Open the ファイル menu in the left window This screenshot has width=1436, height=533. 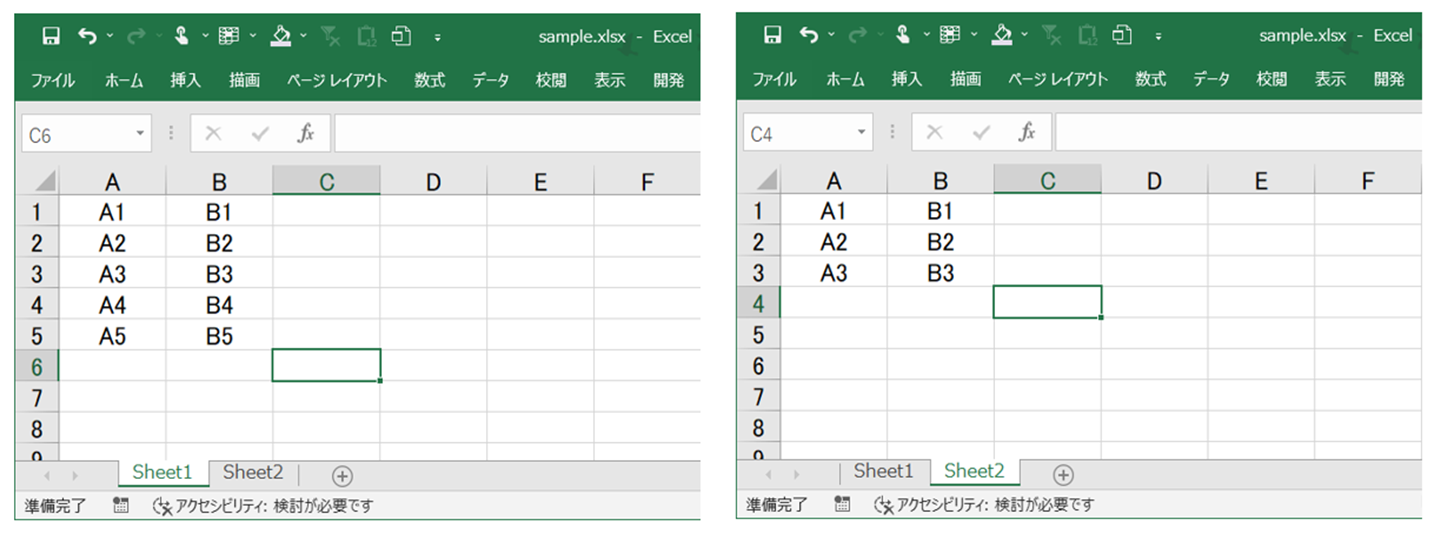tap(53, 81)
